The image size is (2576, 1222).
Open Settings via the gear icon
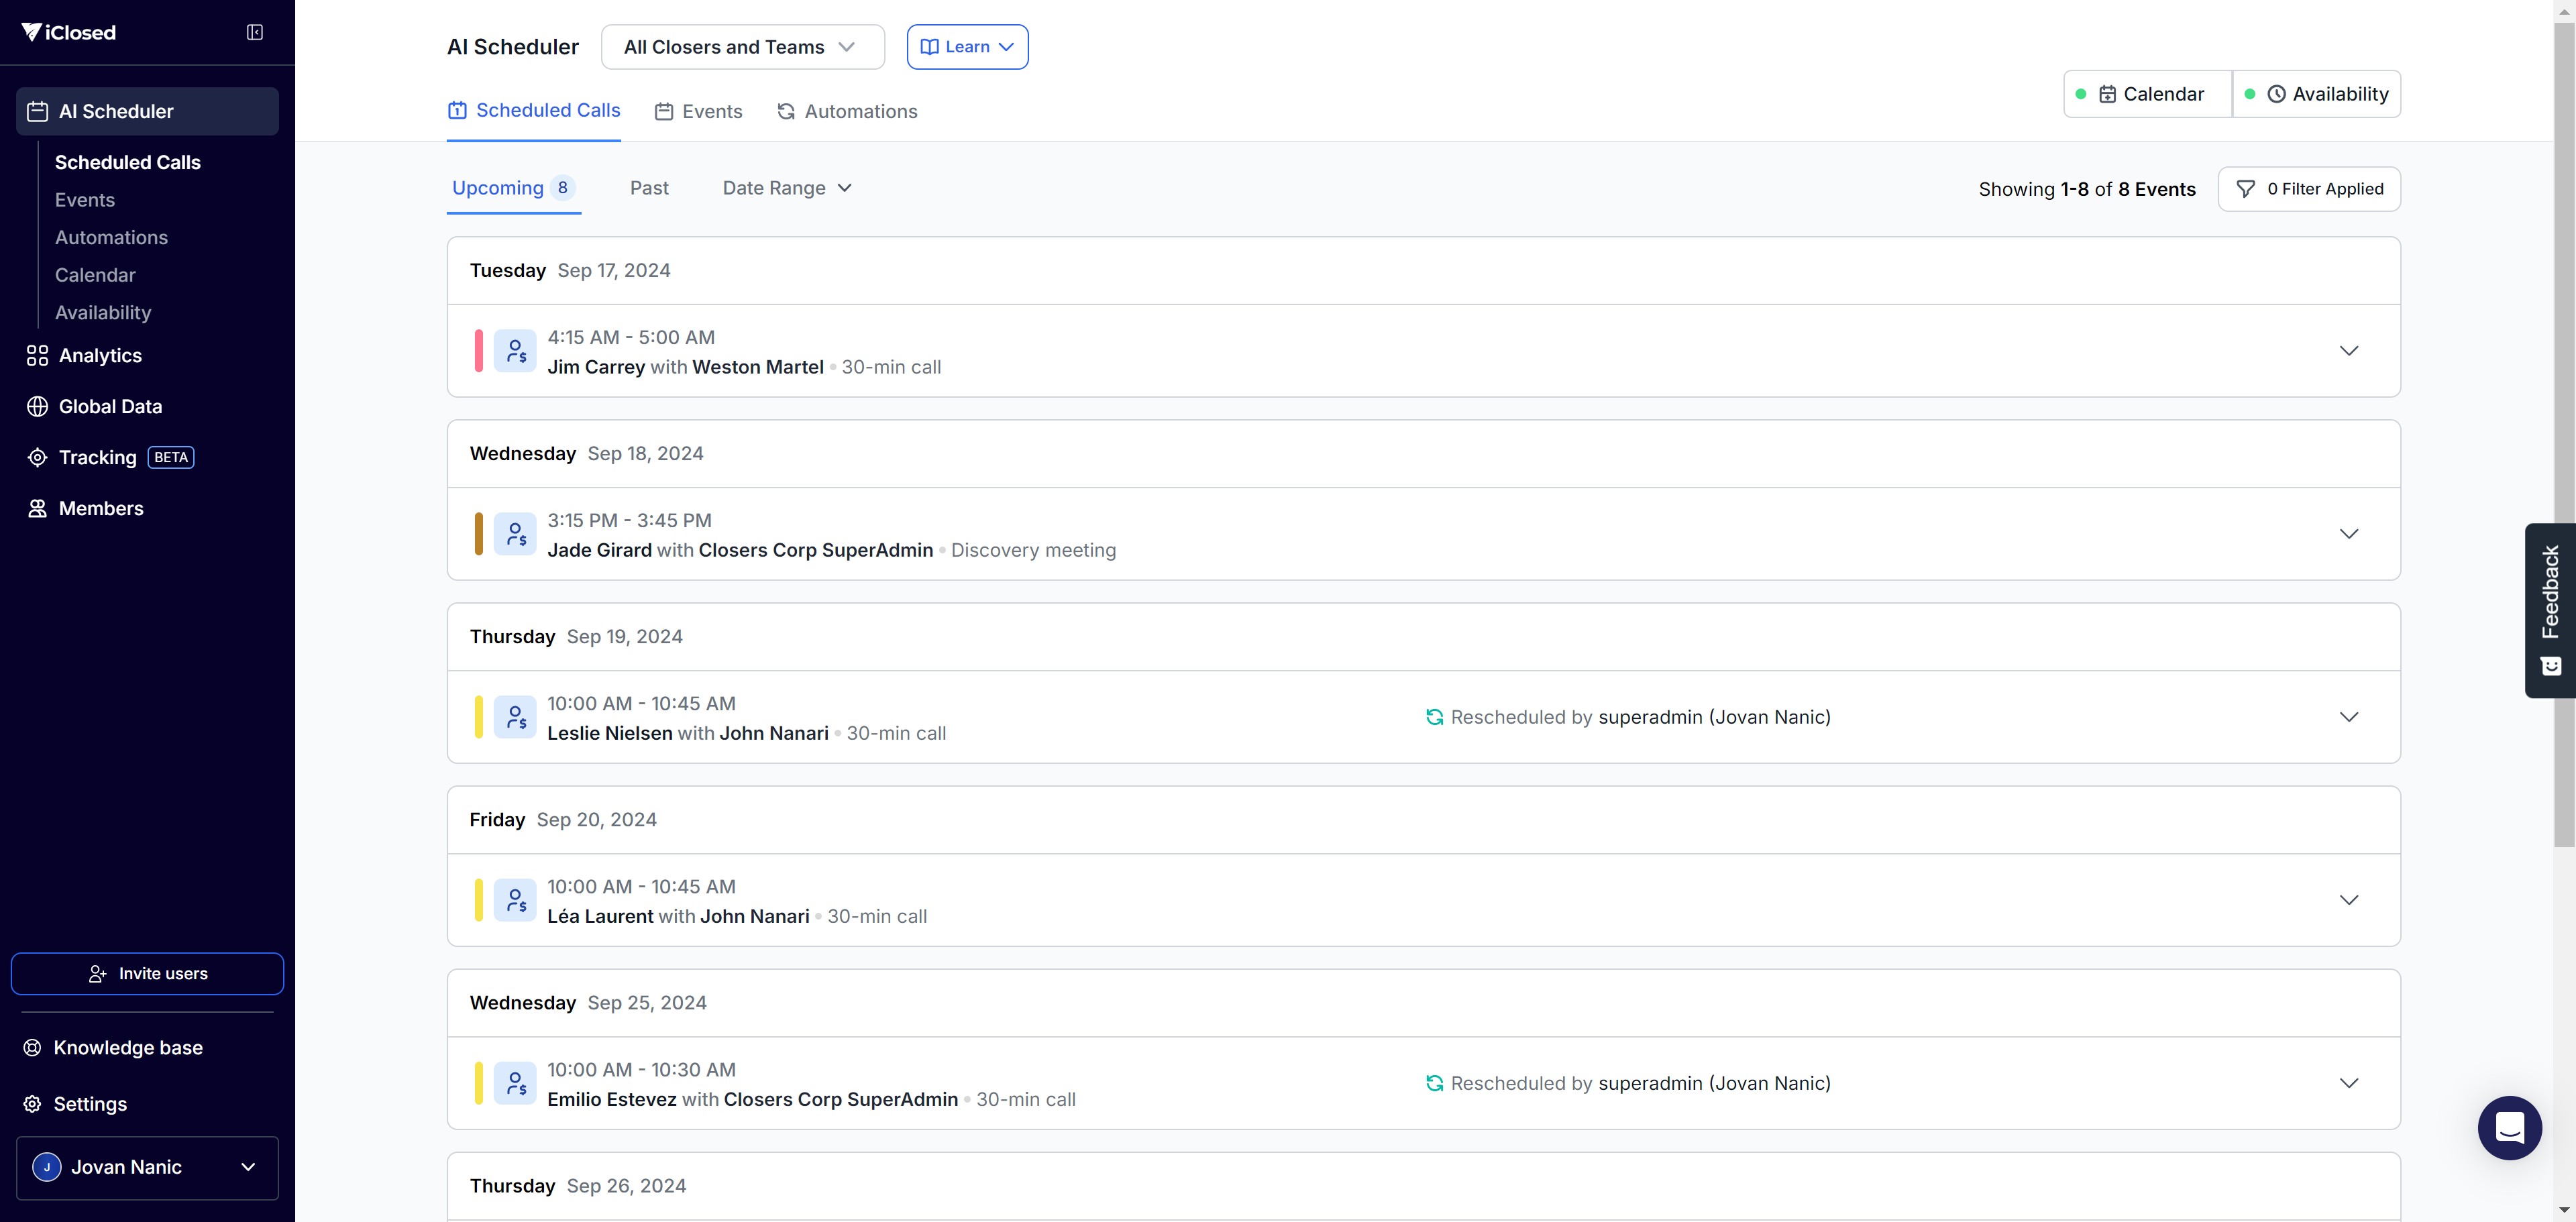[33, 1104]
